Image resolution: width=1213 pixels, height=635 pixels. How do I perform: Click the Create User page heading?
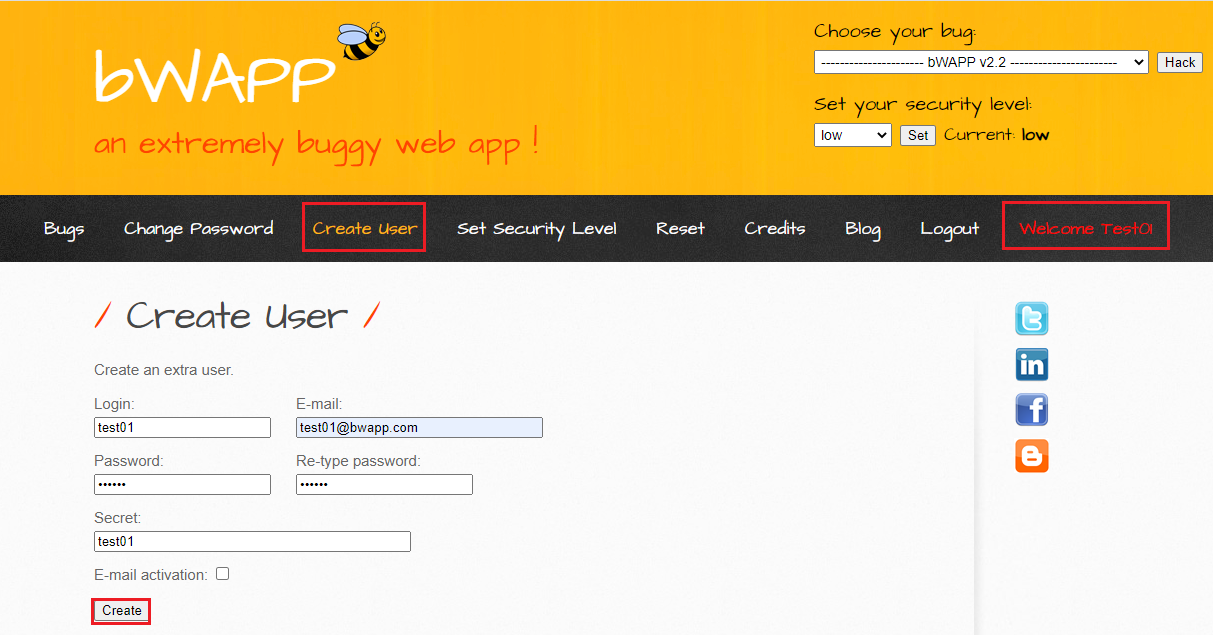(x=237, y=316)
